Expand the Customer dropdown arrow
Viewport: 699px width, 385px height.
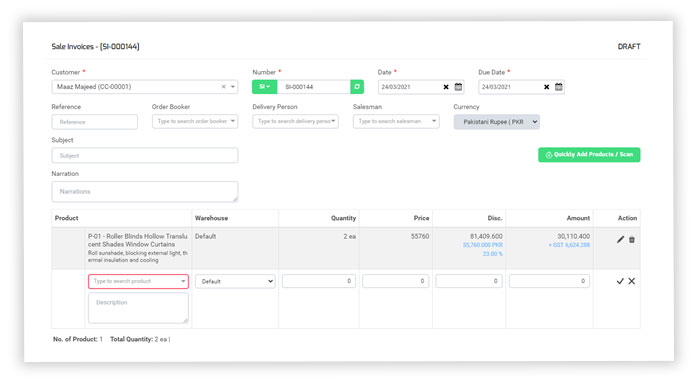[233, 87]
